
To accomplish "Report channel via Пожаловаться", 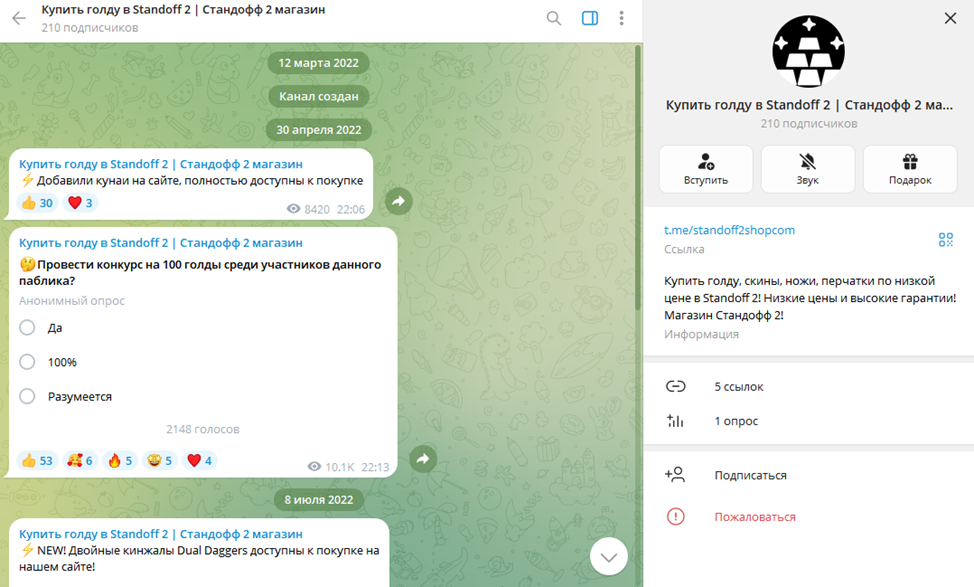I will [808, 517].
